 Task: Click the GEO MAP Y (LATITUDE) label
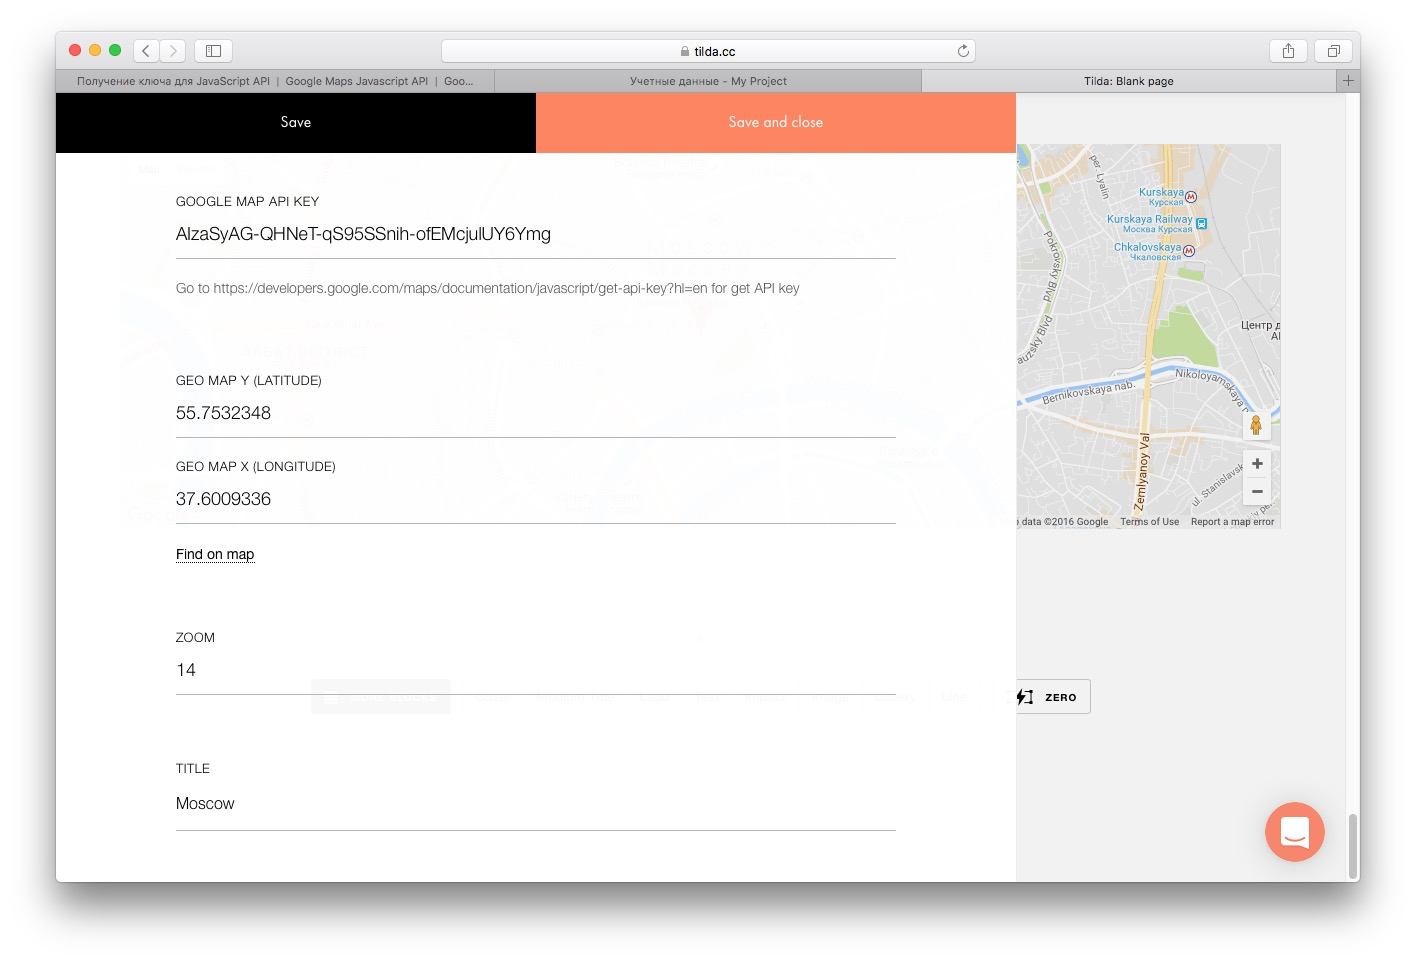click(249, 380)
